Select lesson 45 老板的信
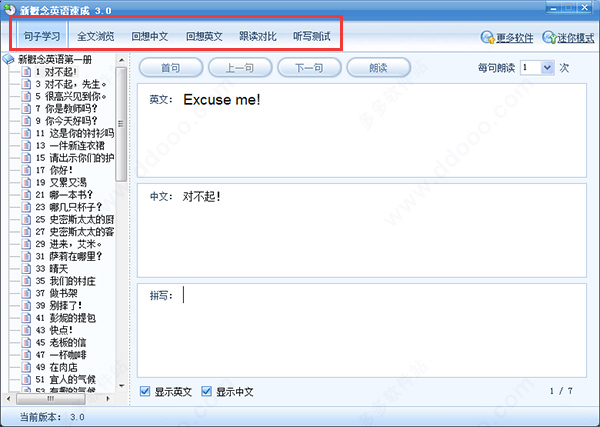The width and height of the screenshot is (600, 427). [61, 342]
